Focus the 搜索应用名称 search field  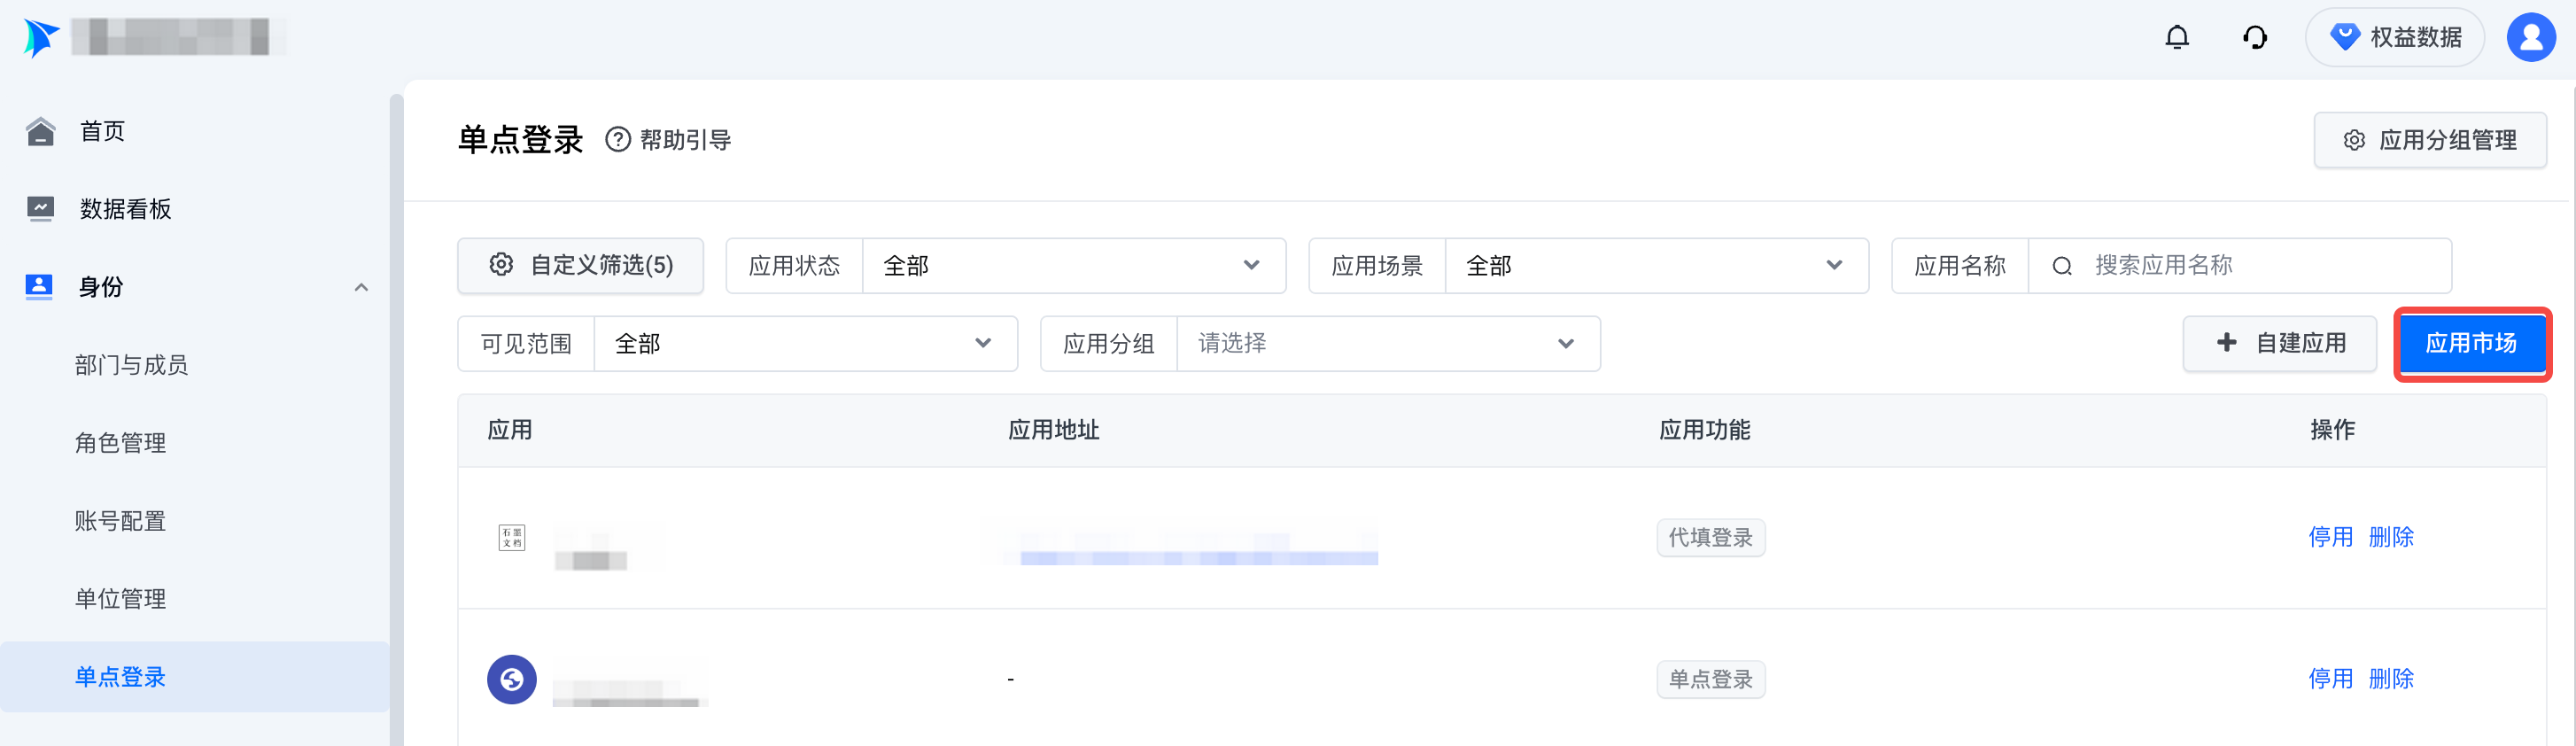(2260, 266)
